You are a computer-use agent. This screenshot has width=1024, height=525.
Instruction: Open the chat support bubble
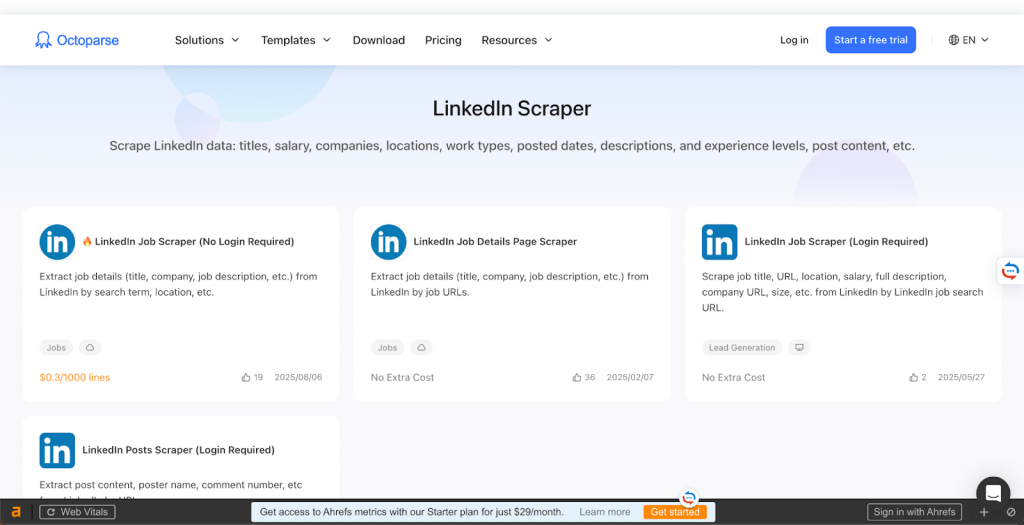(x=993, y=493)
